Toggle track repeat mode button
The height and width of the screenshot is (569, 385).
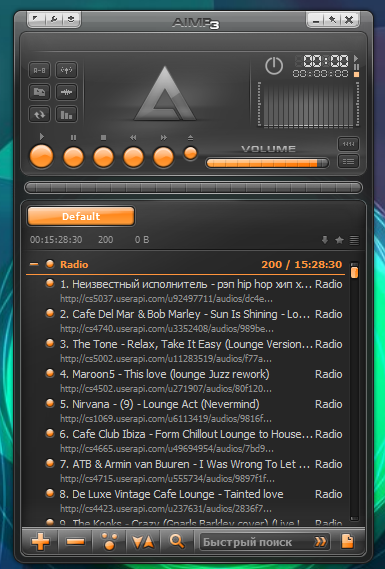pyautogui.click(x=40, y=115)
